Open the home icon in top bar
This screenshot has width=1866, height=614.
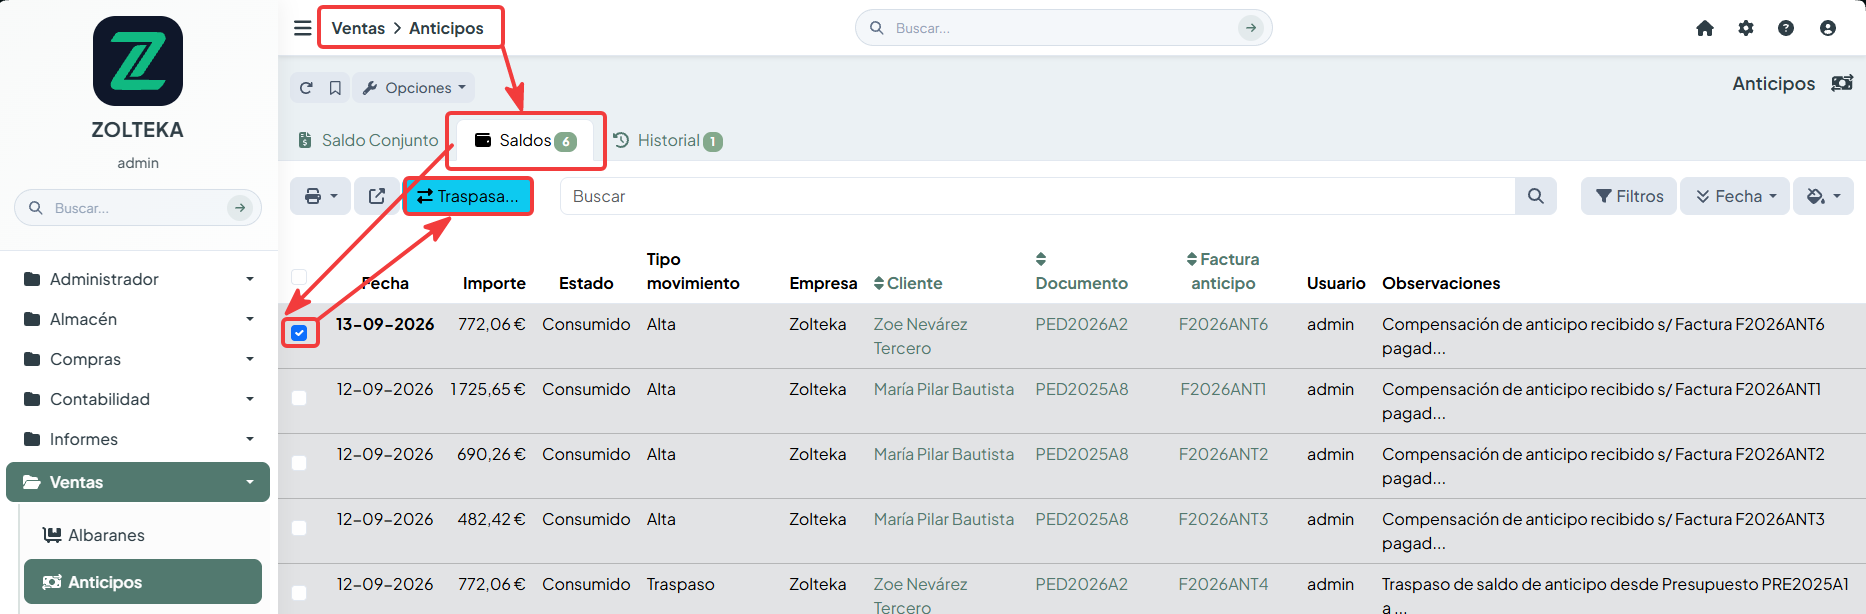[1705, 28]
